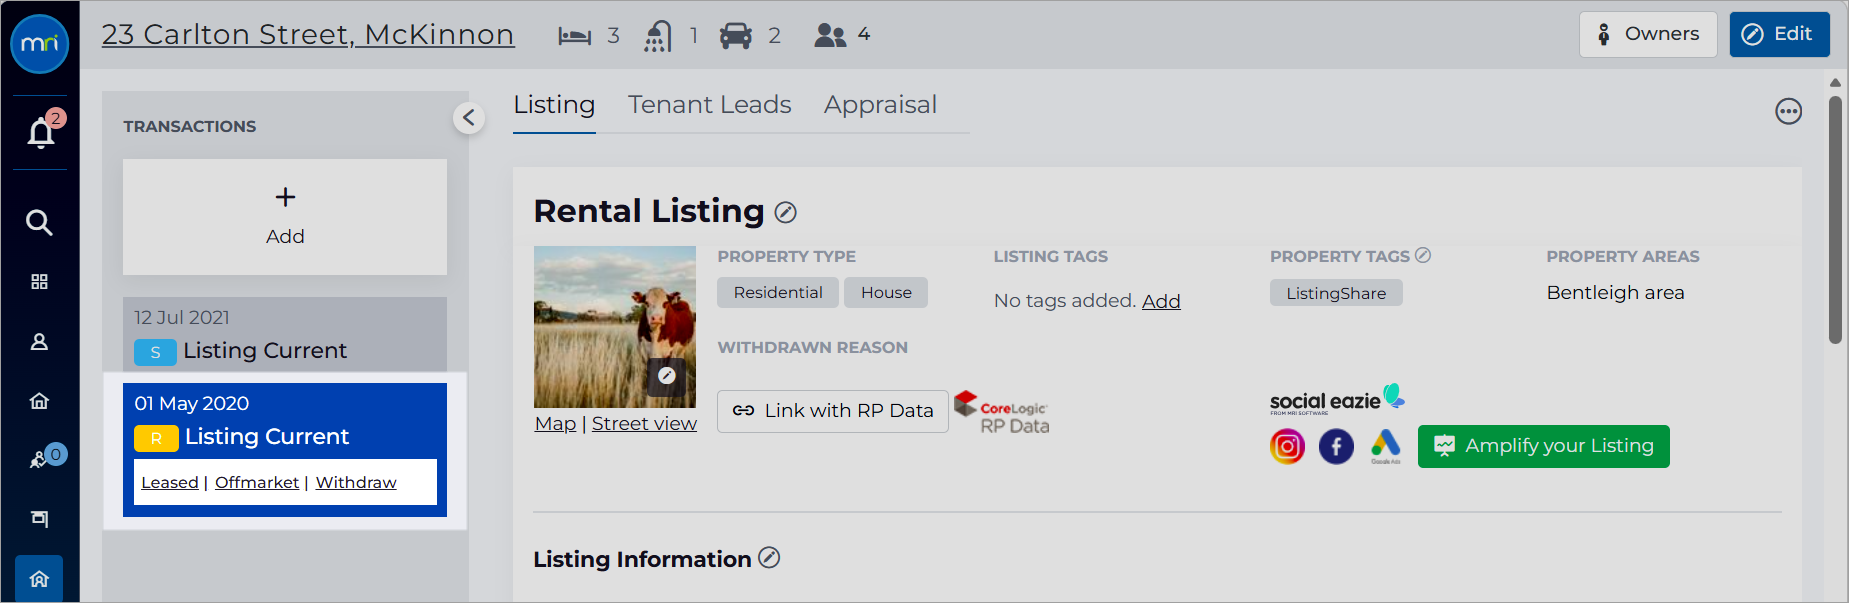Screen dimensions: 1849x603
Task: Open the contacts person icon
Action: tap(39, 342)
